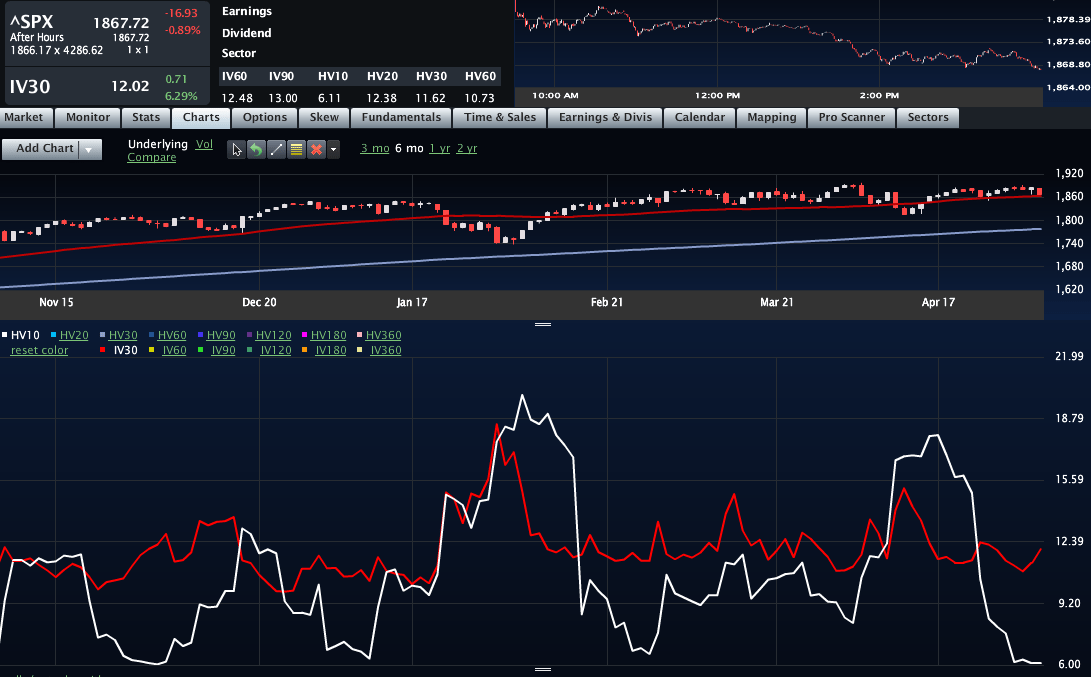The height and width of the screenshot is (677, 1091).
Task: Open the Earnings & Divis tab
Action: (x=605, y=117)
